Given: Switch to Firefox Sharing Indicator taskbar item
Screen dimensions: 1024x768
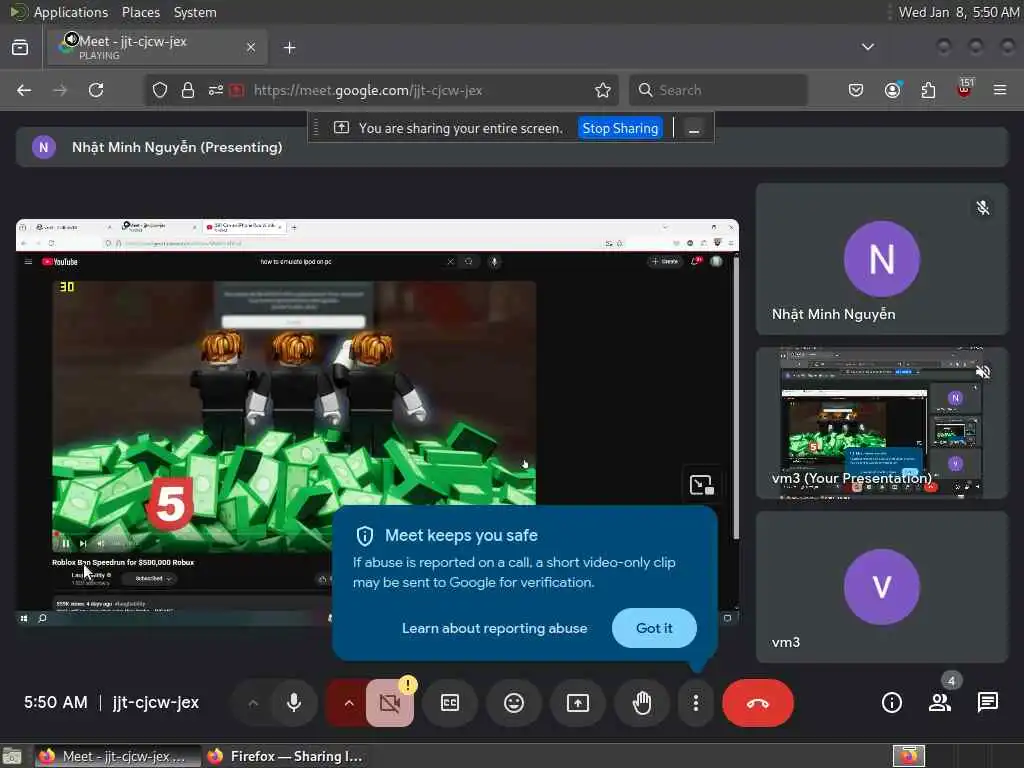Looking at the screenshot, I should [x=285, y=756].
